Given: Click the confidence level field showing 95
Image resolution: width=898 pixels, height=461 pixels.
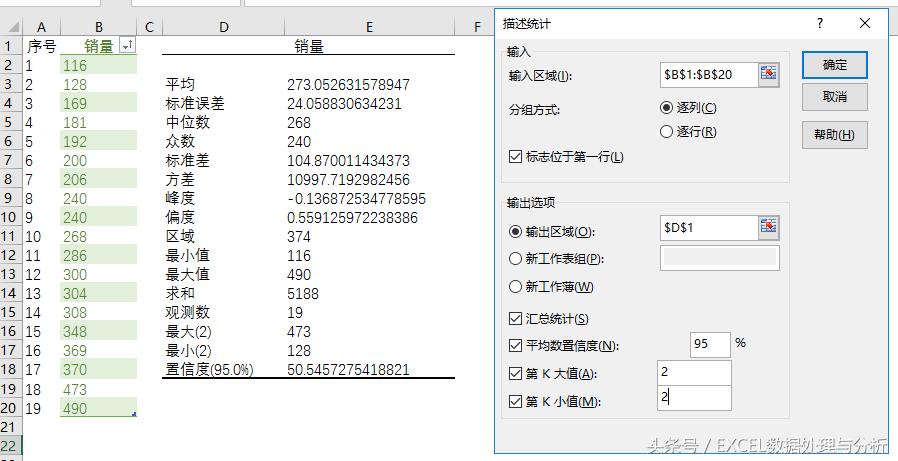Looking at the screenshot, I should coord(710,344).
